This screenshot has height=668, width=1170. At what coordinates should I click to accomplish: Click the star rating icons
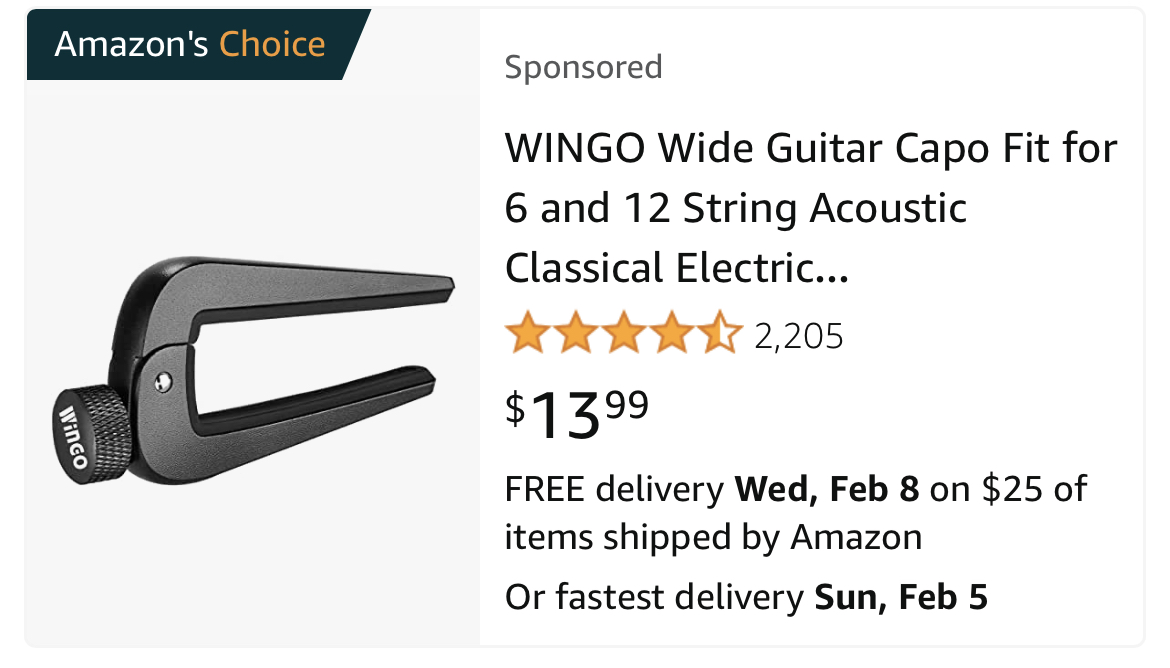pyautogui.click(x=623, y=334)
